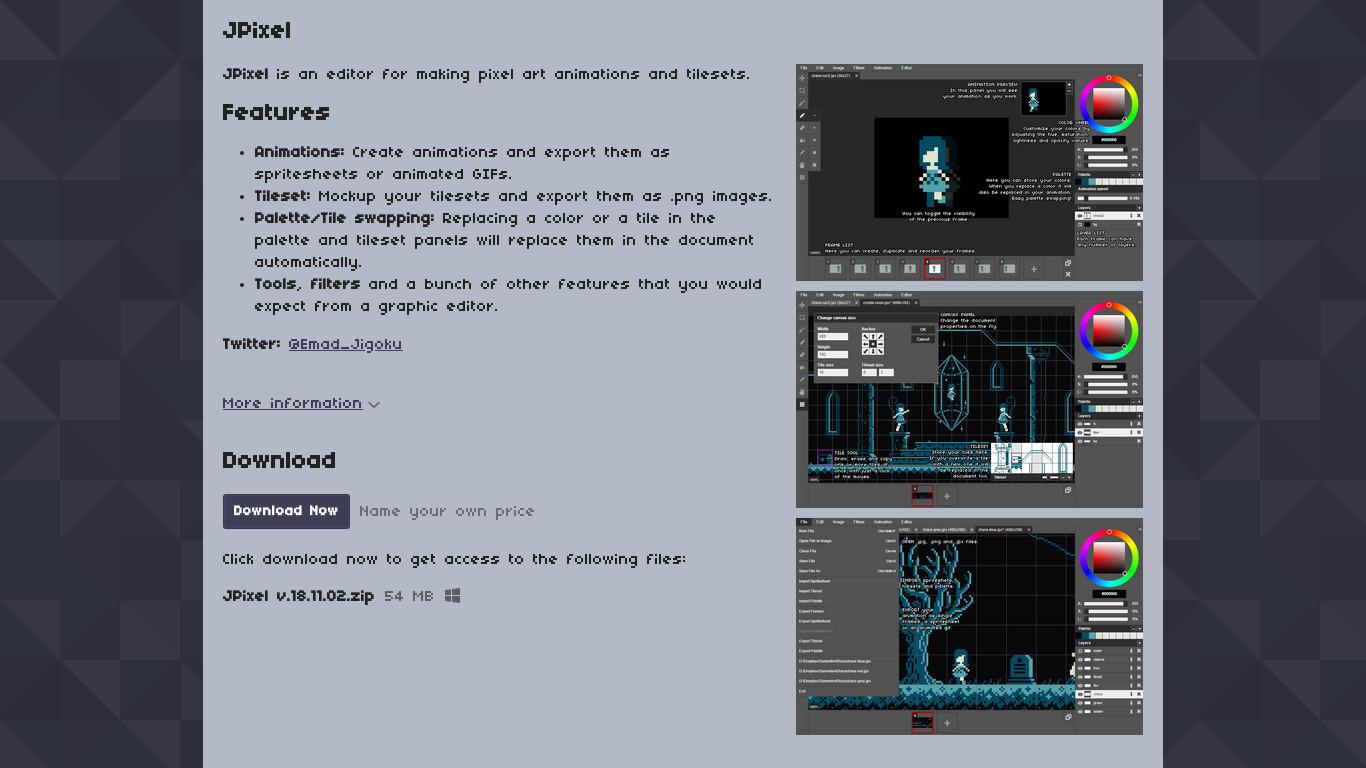Open the @Emad_Jigoku Twitter link
The height and width of the screenshot is (768, 1366).
click(345, 345)
